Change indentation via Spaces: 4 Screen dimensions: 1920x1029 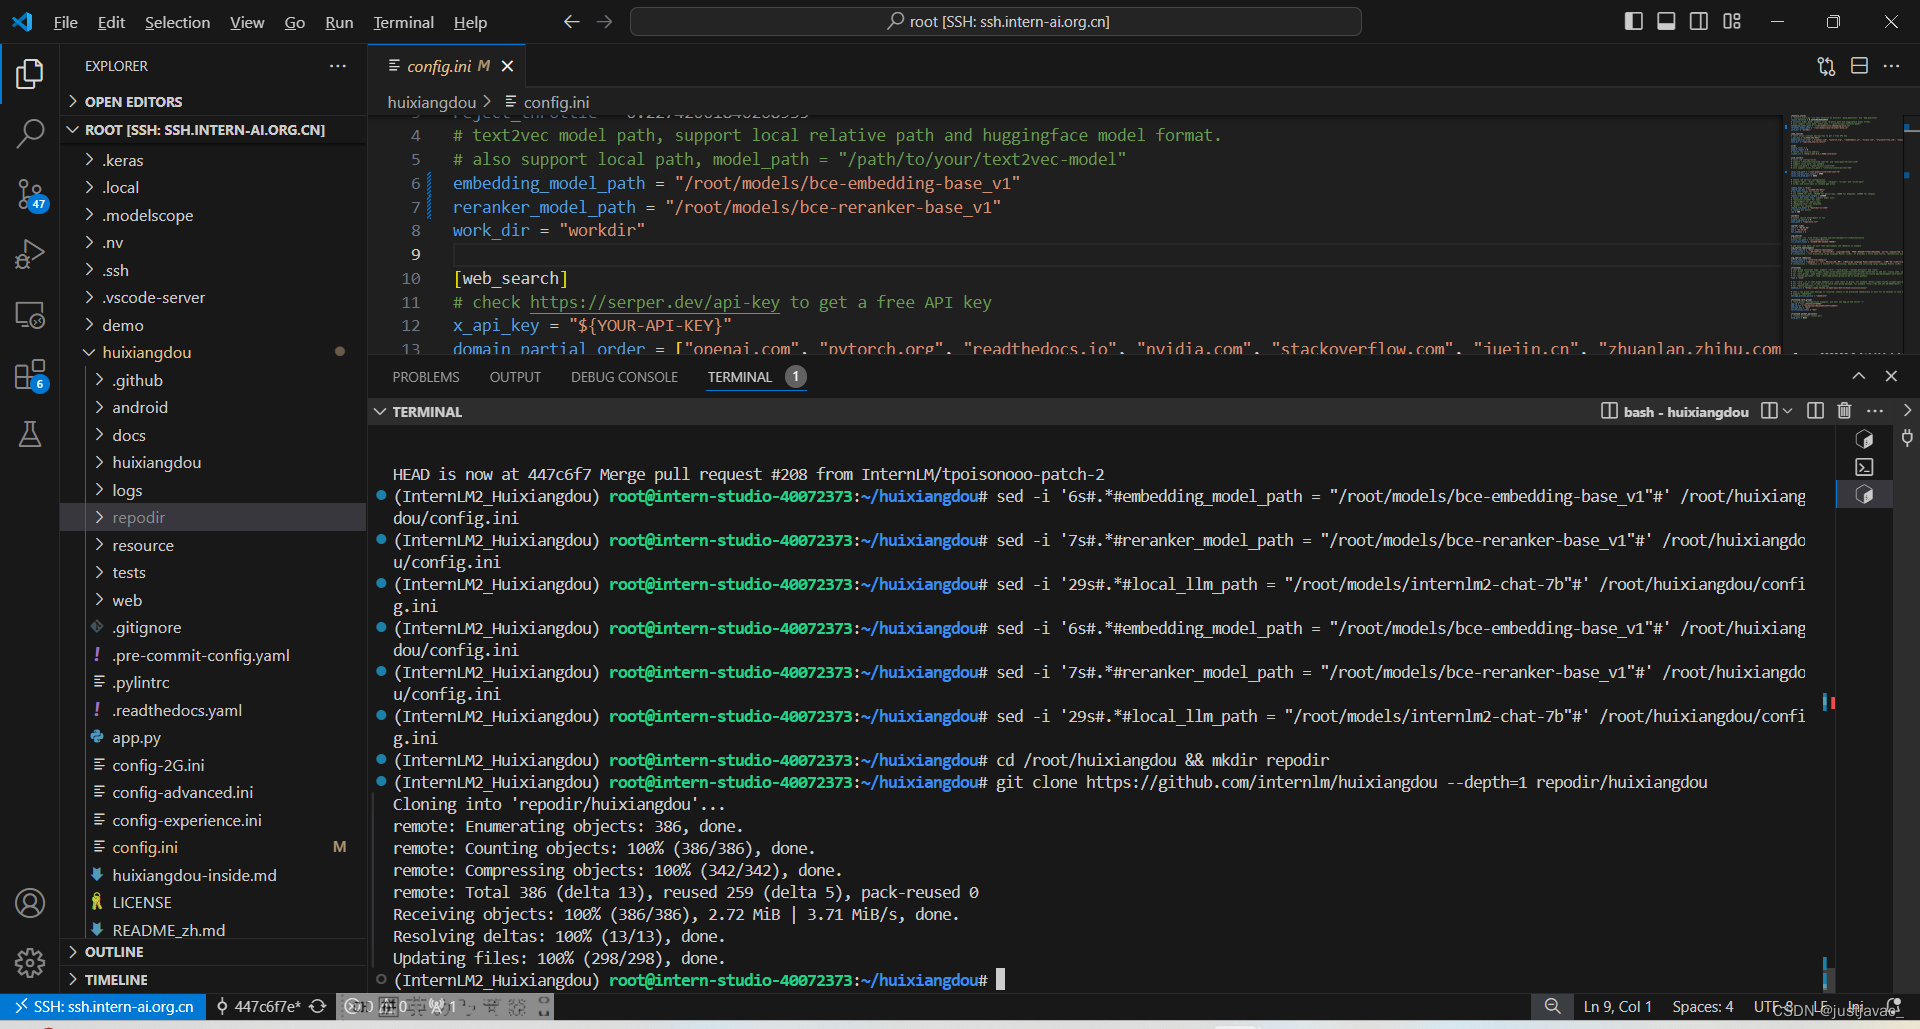click(1703, 1006)
